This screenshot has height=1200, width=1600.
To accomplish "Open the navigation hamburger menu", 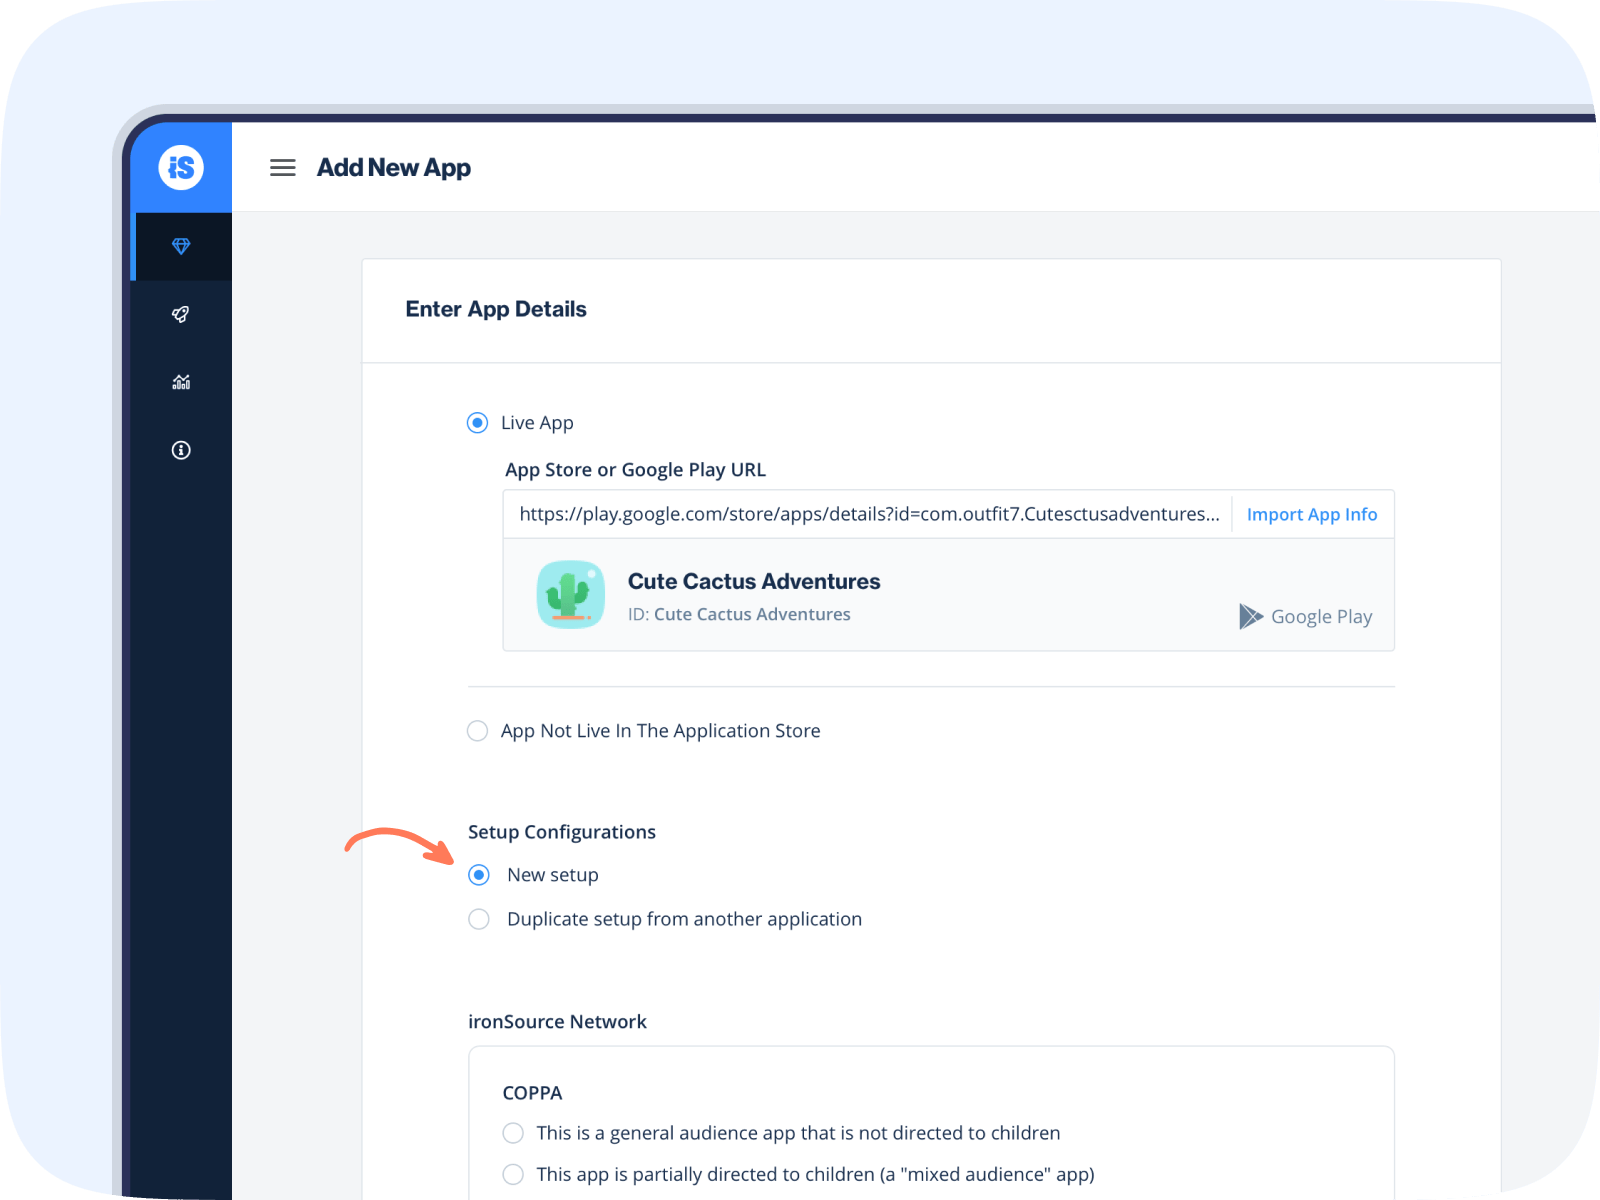I will tap(283, 167).
